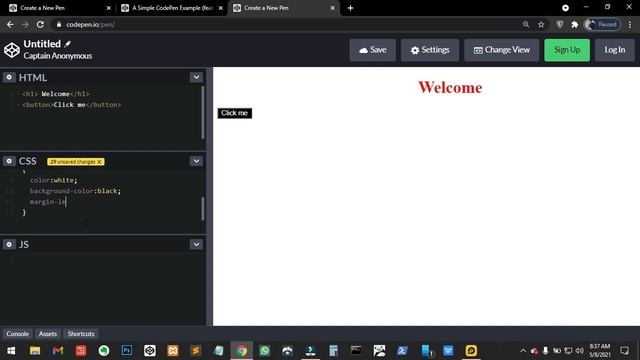Click the CSS editor vertical scrollbar
640x360 pixels.
[203, 209]
